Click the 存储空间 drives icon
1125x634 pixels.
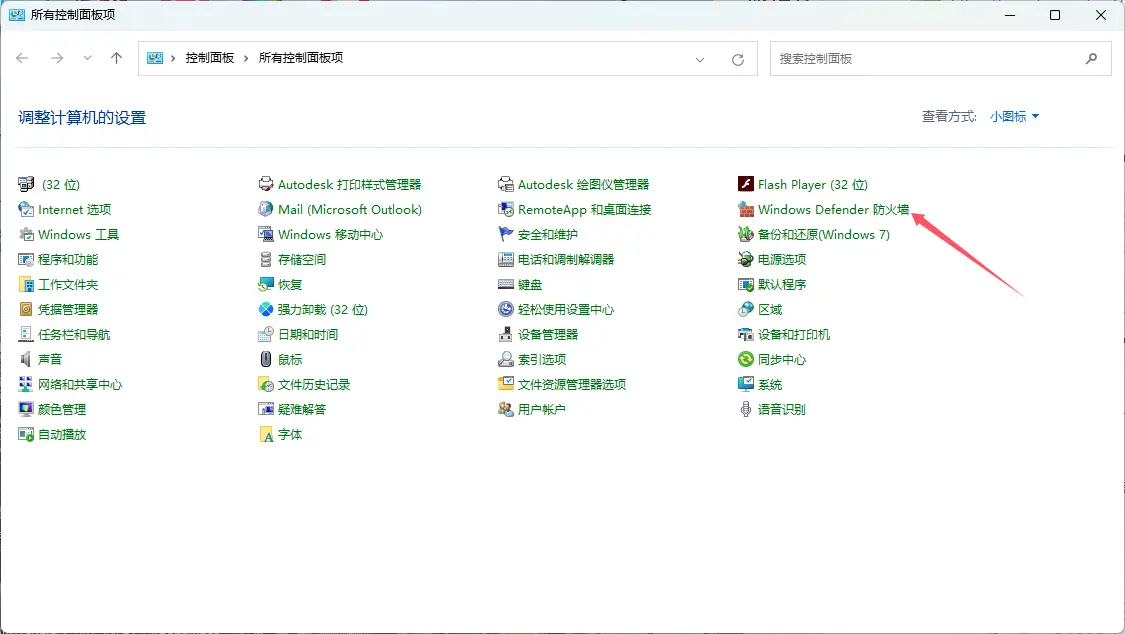(265, 260)
